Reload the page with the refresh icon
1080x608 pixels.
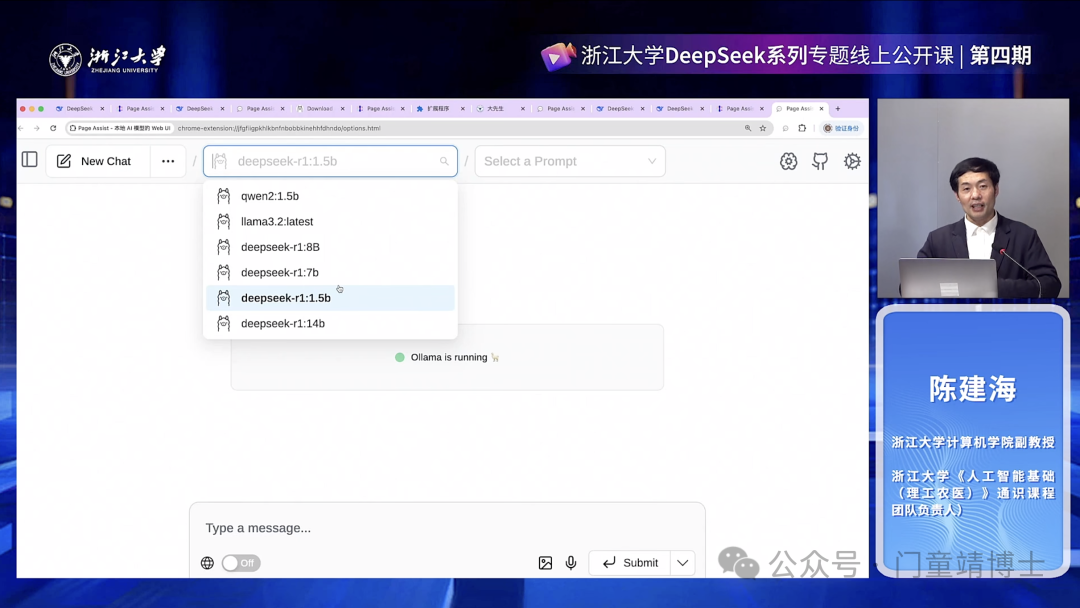click(53, 128)
